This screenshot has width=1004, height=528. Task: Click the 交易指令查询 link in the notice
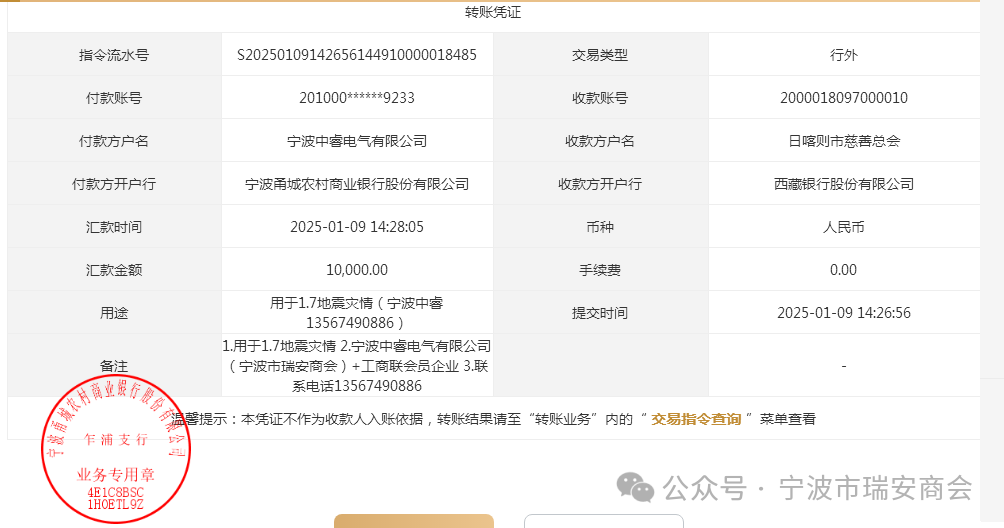coord(696,419)
